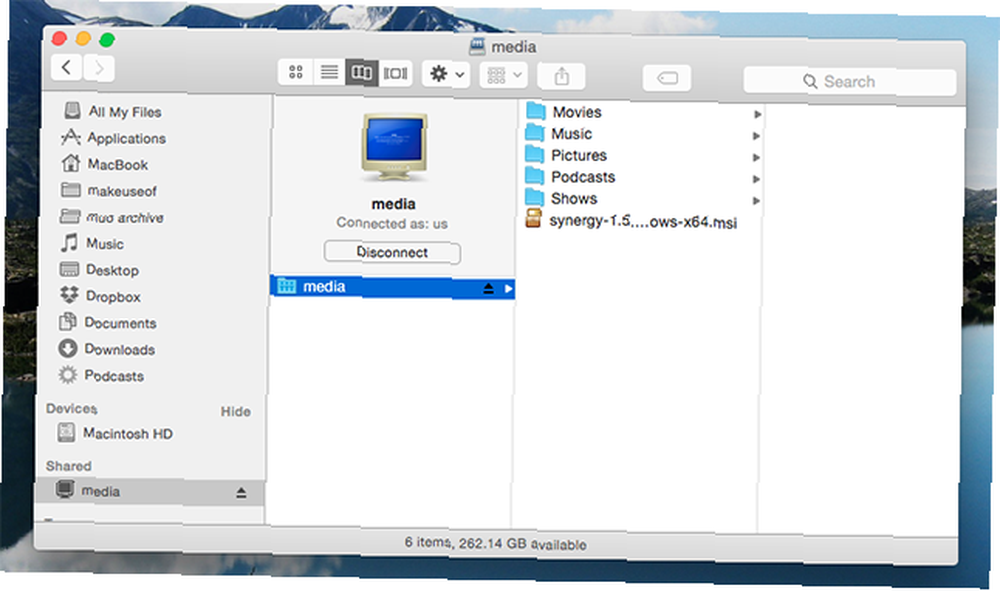
Task: Hide the Devices section
Action: (235, 411)
